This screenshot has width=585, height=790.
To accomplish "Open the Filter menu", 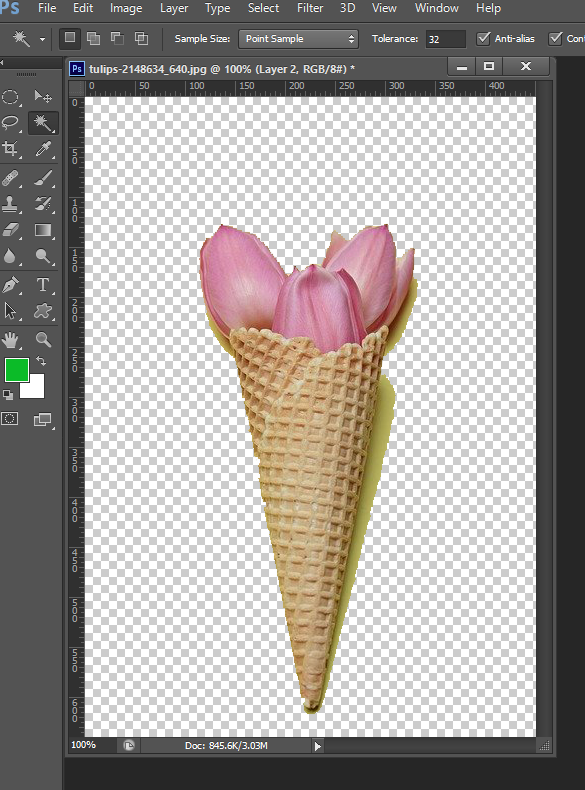I will (310, 8).
